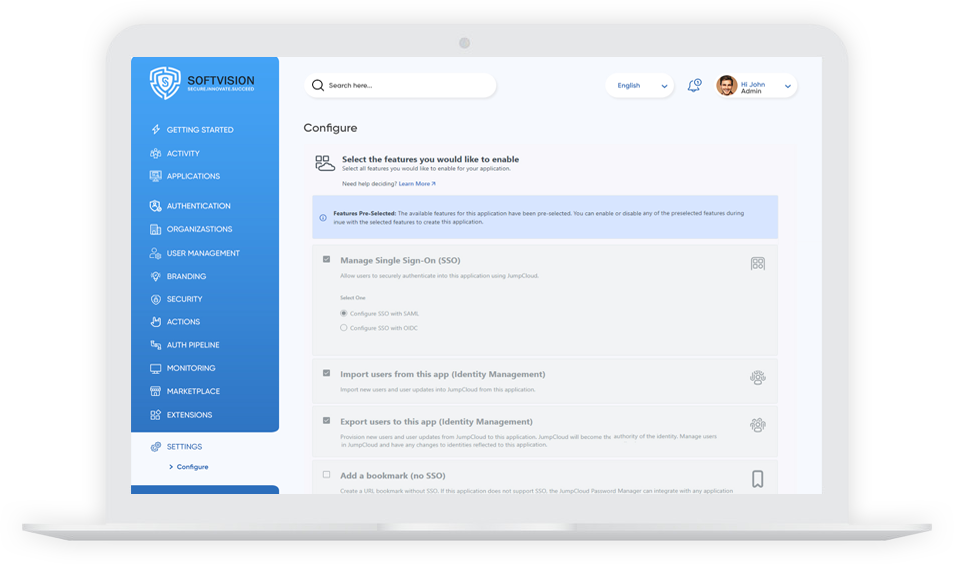Go to Organizations section
Viewport: 954px width, 564px height.
[200, 229]
